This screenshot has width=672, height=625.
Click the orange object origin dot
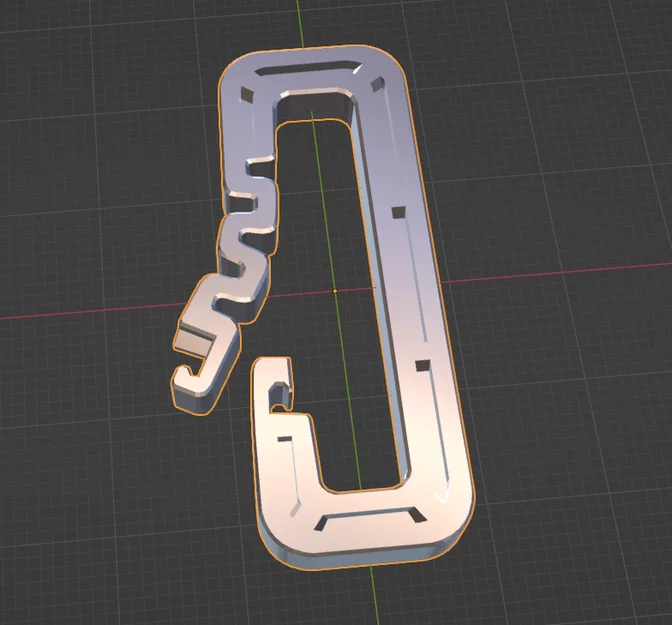click(335, 291)
